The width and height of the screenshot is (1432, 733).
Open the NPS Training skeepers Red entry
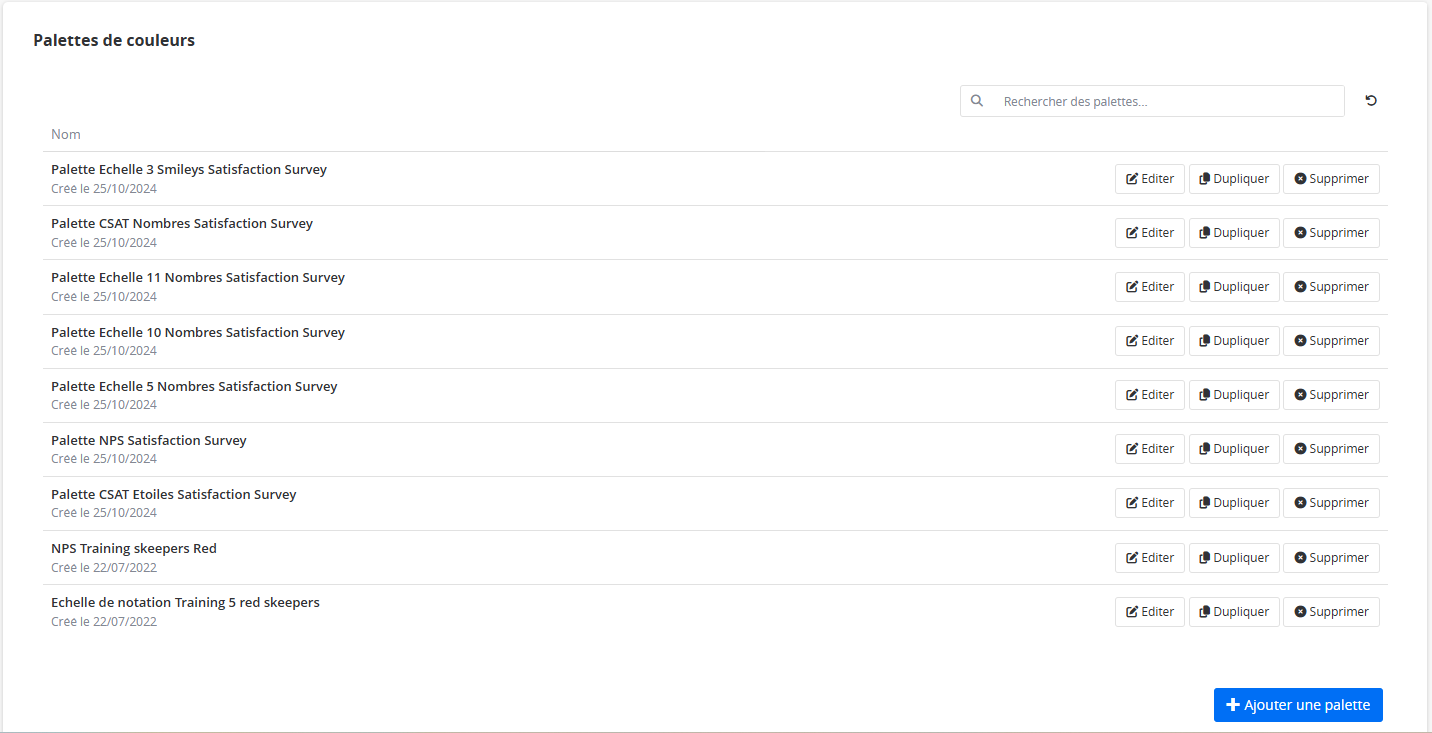click(x=134, y=548)
